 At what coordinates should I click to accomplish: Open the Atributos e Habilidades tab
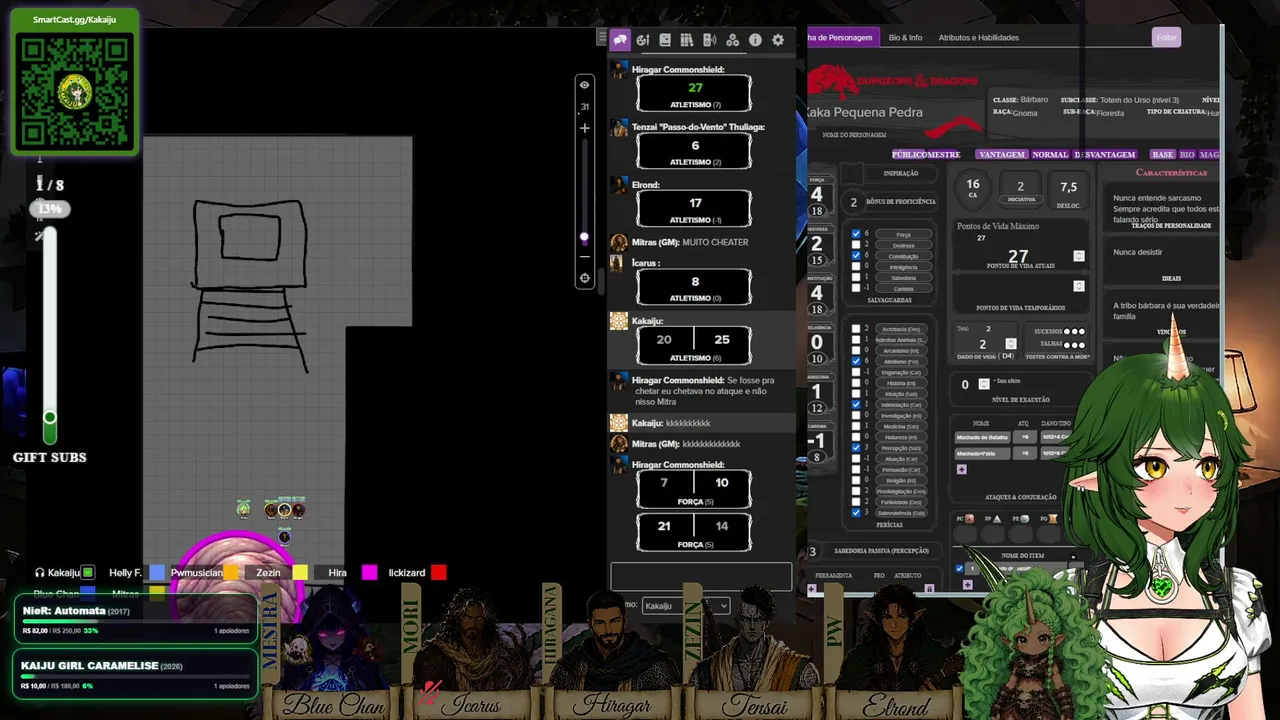979,38
